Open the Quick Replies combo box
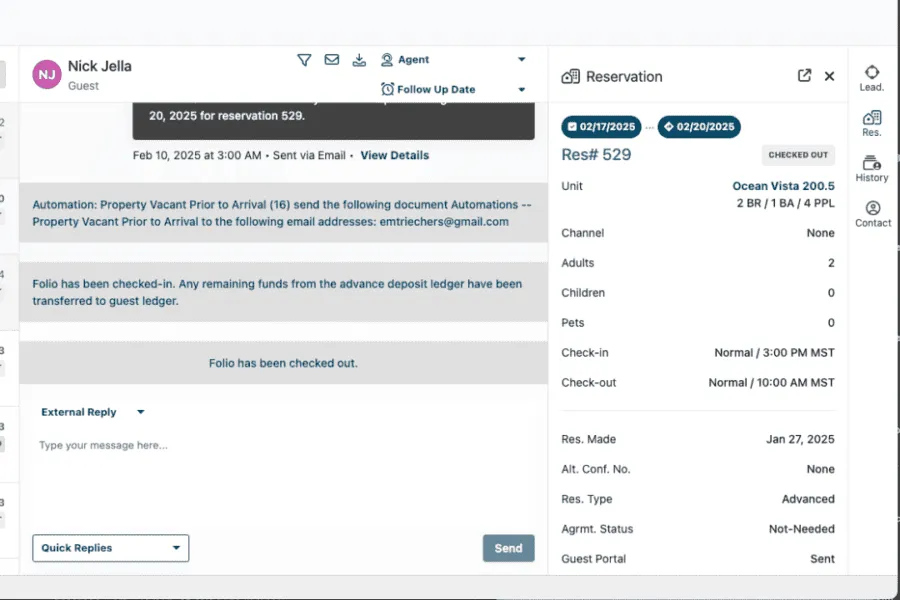 pyautogui.click(x=110, y=548)
